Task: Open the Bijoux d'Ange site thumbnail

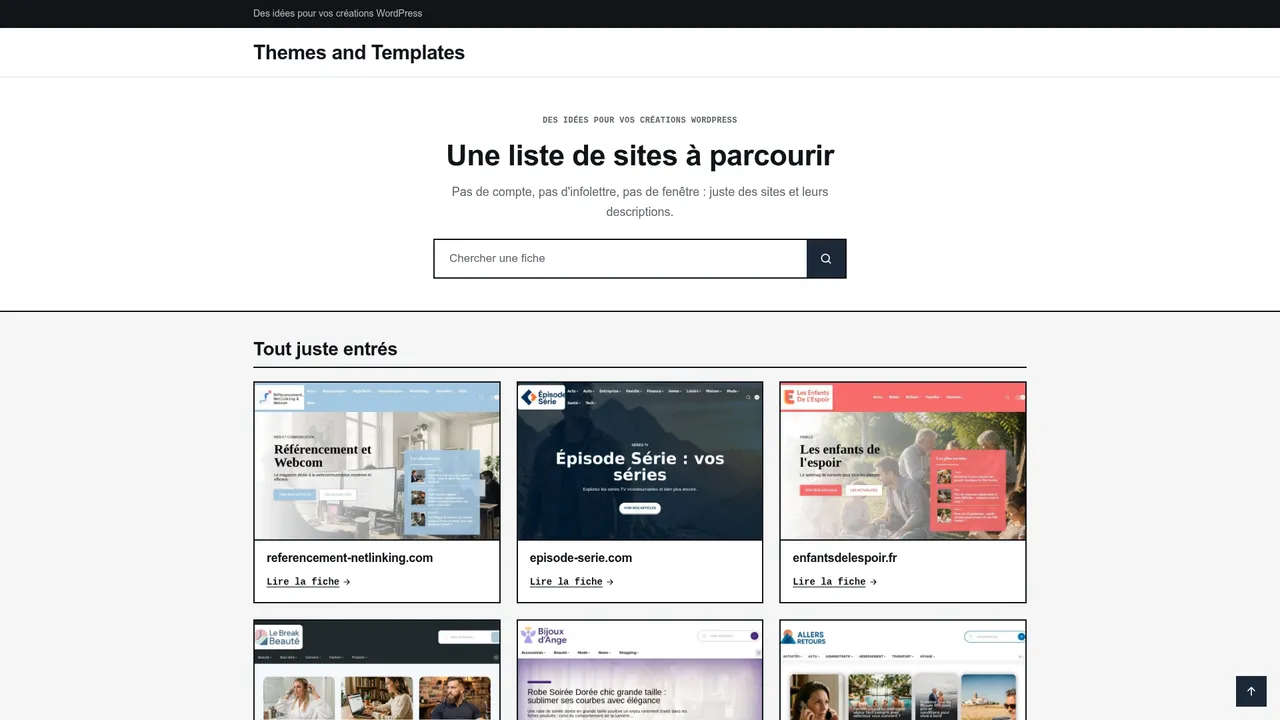Action: (x=640, y=670)
